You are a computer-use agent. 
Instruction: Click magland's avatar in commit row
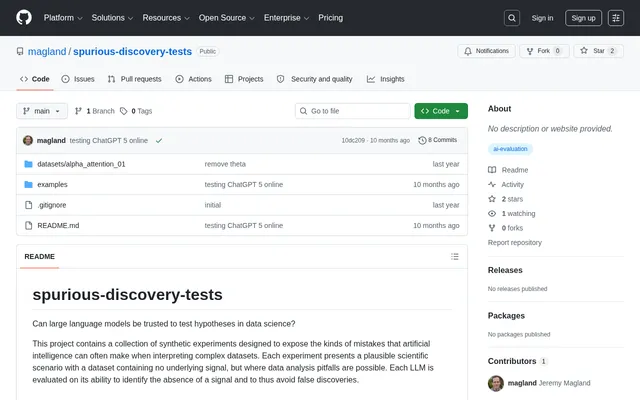point(28,140)
